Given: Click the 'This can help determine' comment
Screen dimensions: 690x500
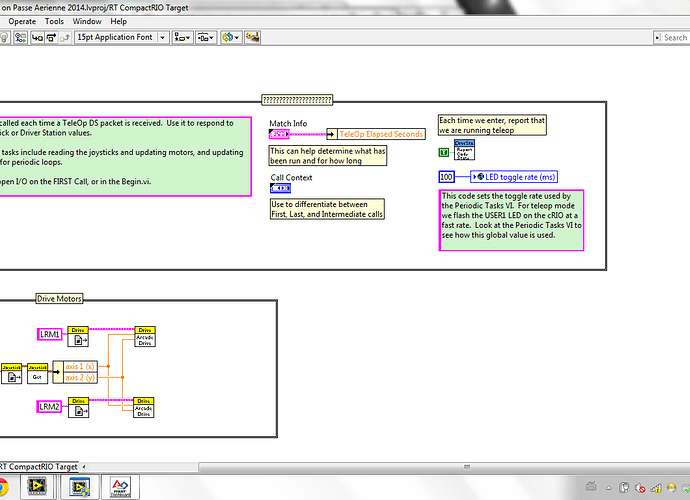Looking at the screenshot, I should [328, 156].
